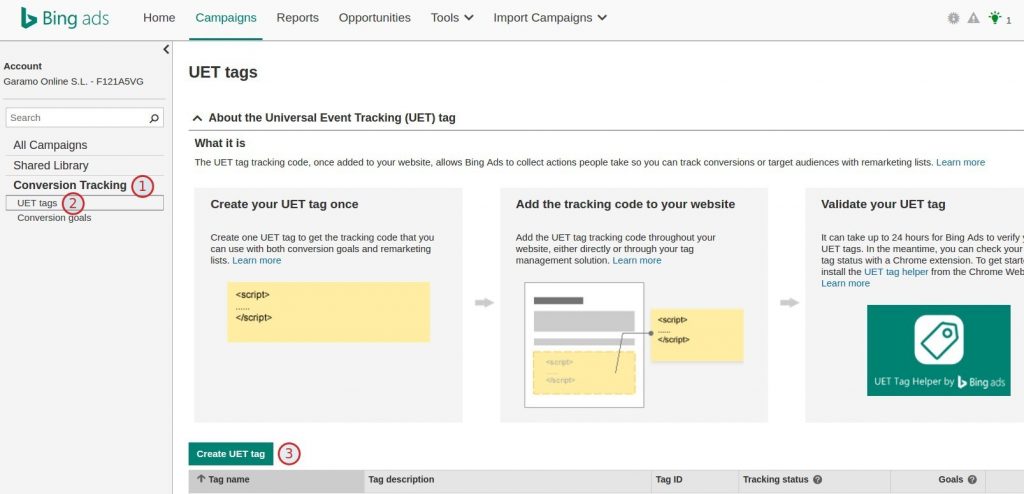Viewport: 1024px width, 494px height.
Task: Collapse the left sidebar panel
Action: (x=166, y=49)
